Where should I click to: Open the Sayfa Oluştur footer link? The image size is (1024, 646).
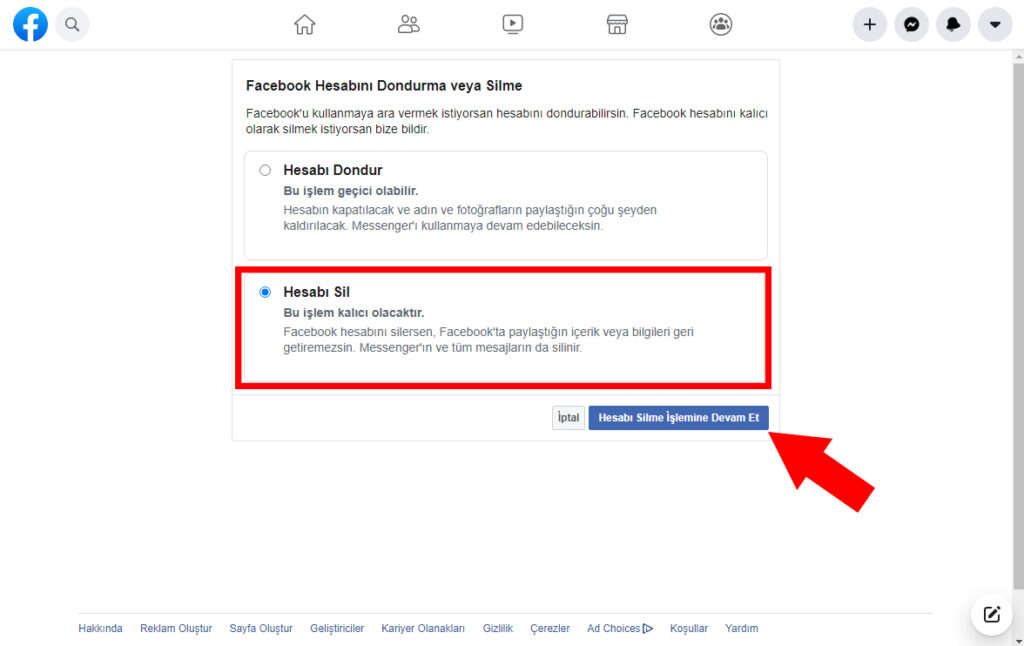click(x=261, y=628)
